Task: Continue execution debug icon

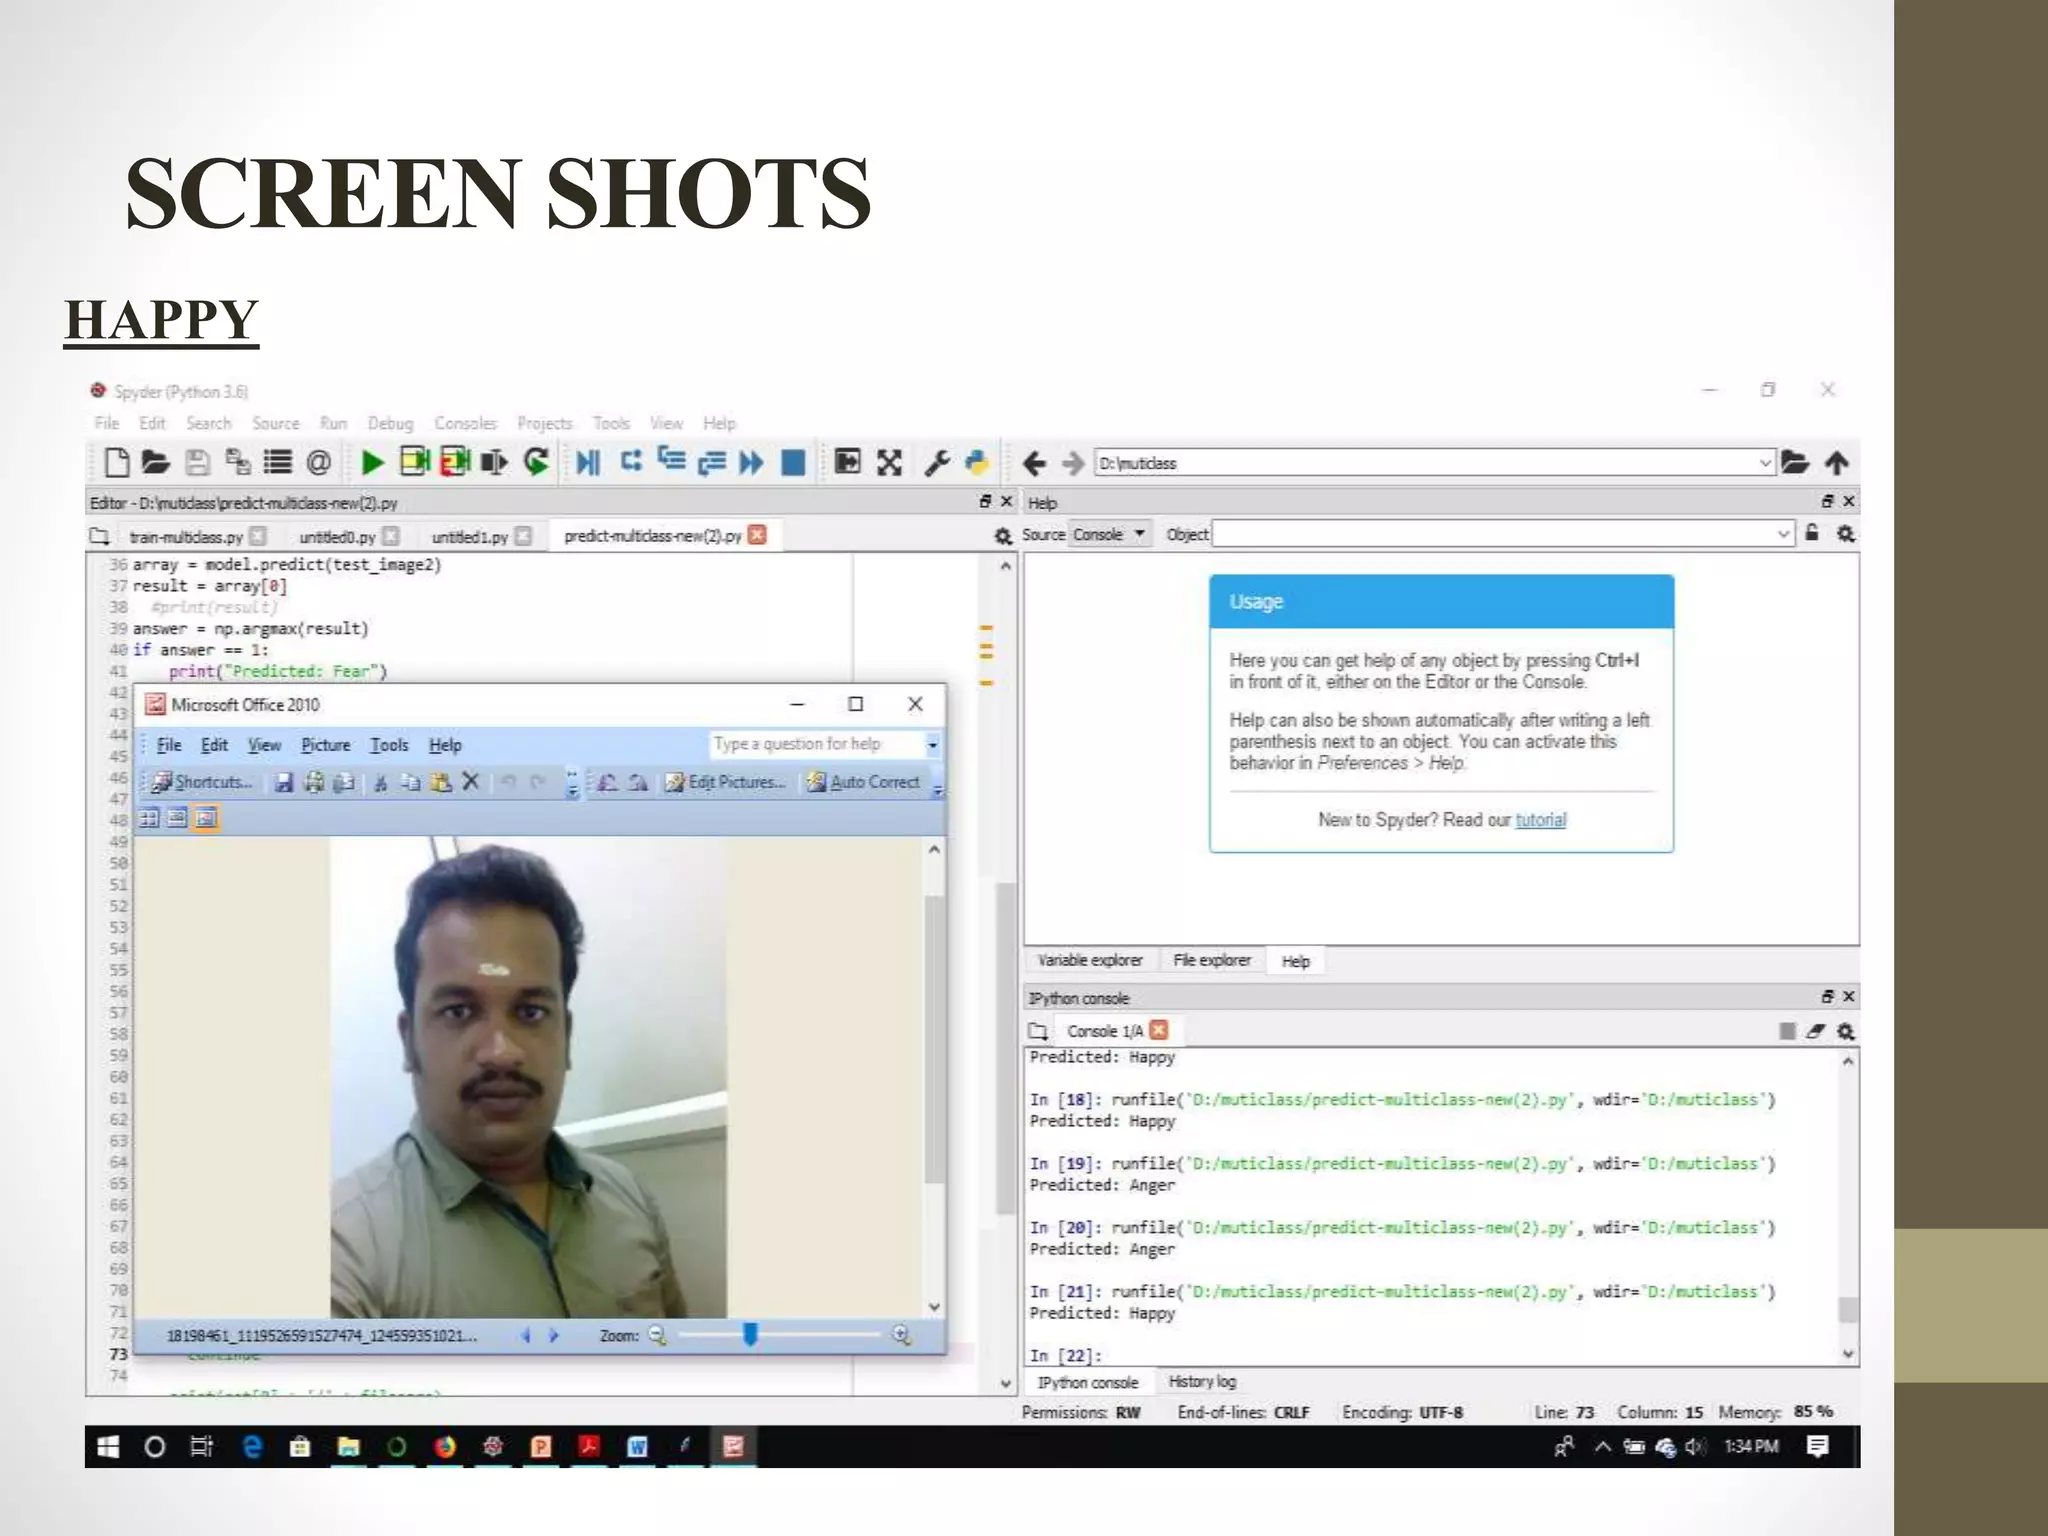Action: 751,462
